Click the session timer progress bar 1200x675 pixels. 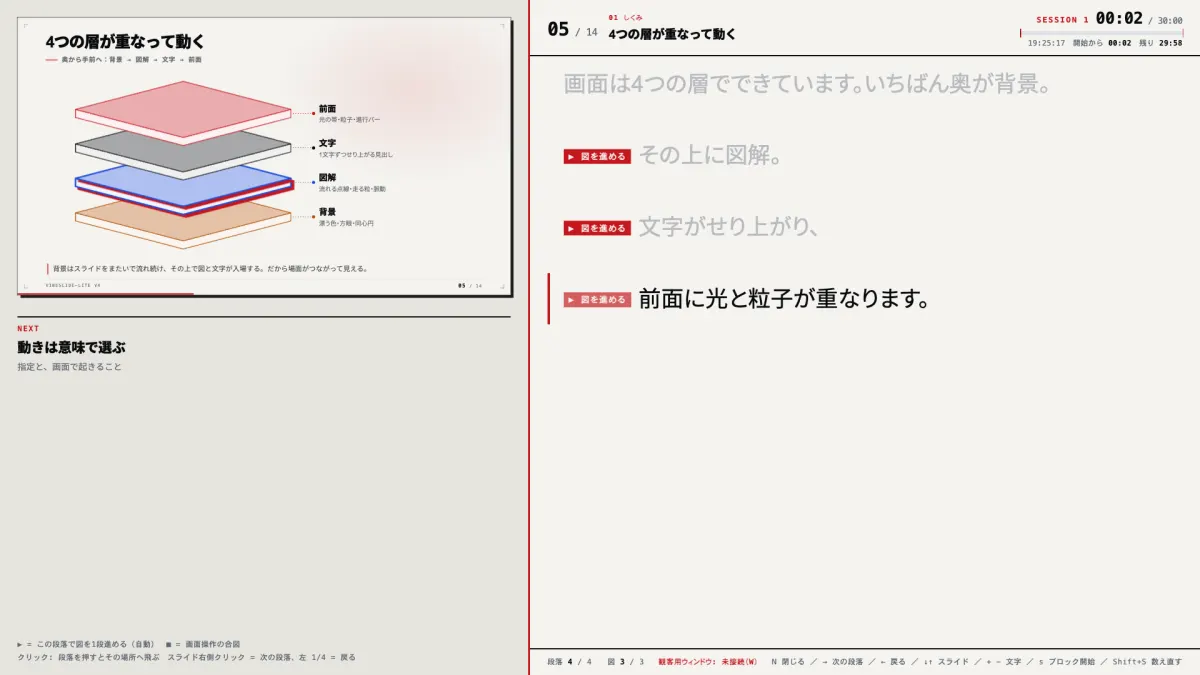coord(1101,33)
